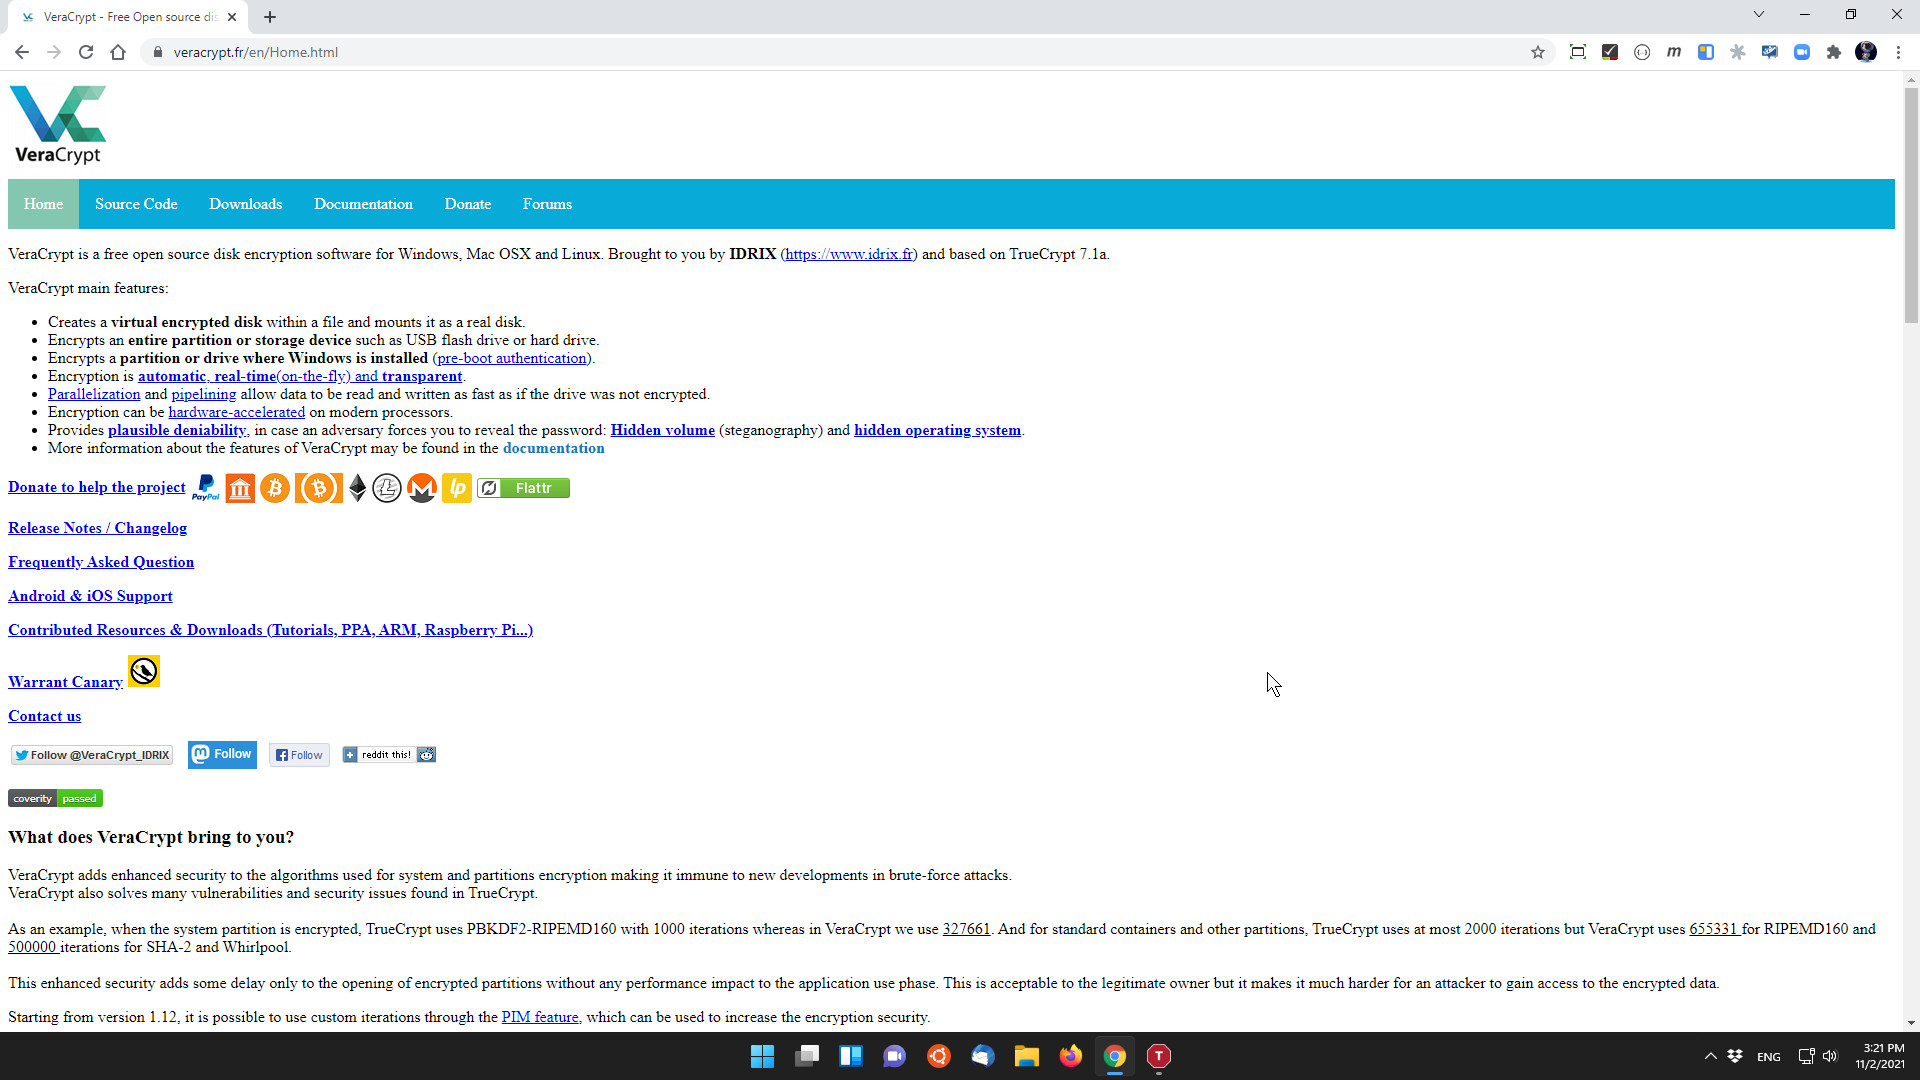Open the Donate navigation item
The image size is (1920, 1080).
tap(468, 204)
